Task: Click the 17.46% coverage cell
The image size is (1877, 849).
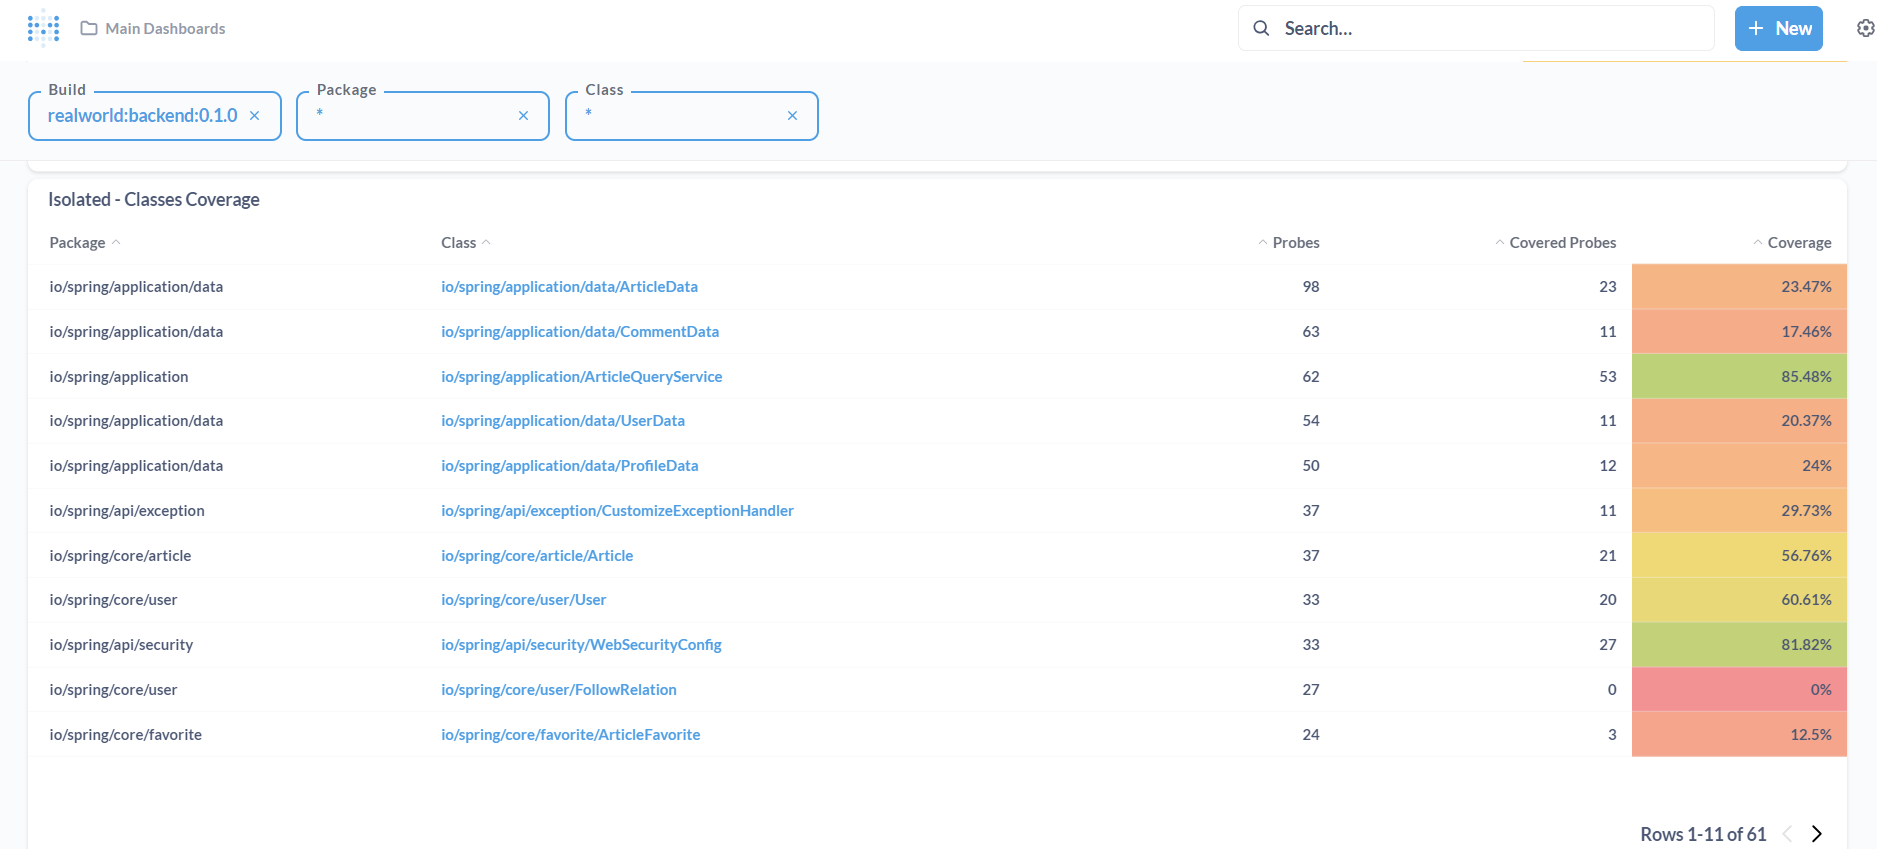Action: pos(1739,332)
